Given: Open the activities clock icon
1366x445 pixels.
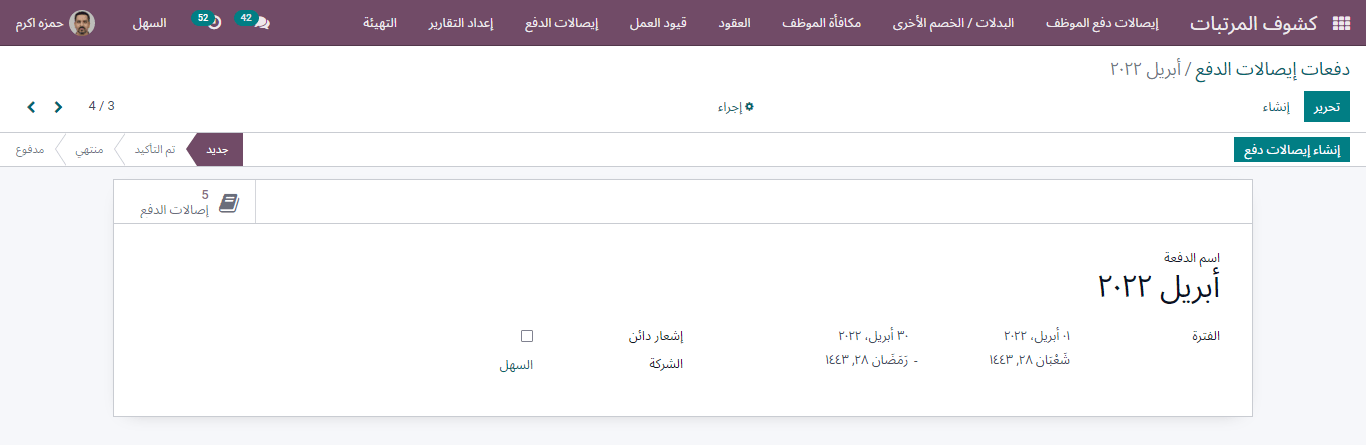Looking at the screenshot, I should coord(214,23).
